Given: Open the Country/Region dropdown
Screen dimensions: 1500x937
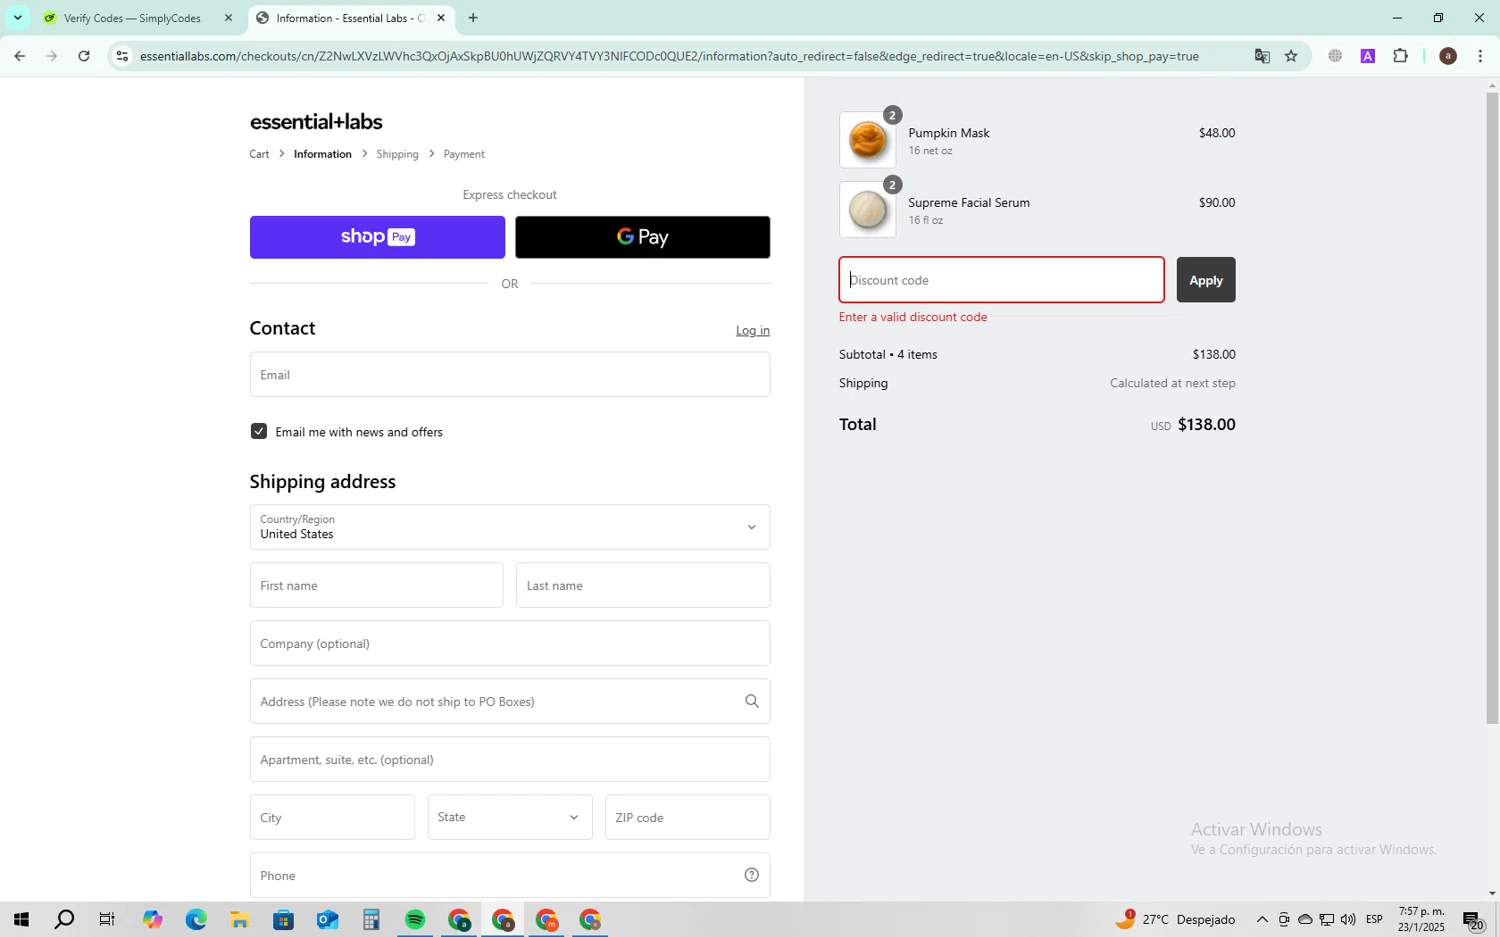Looking at the screenshot, I should point(510,527).
